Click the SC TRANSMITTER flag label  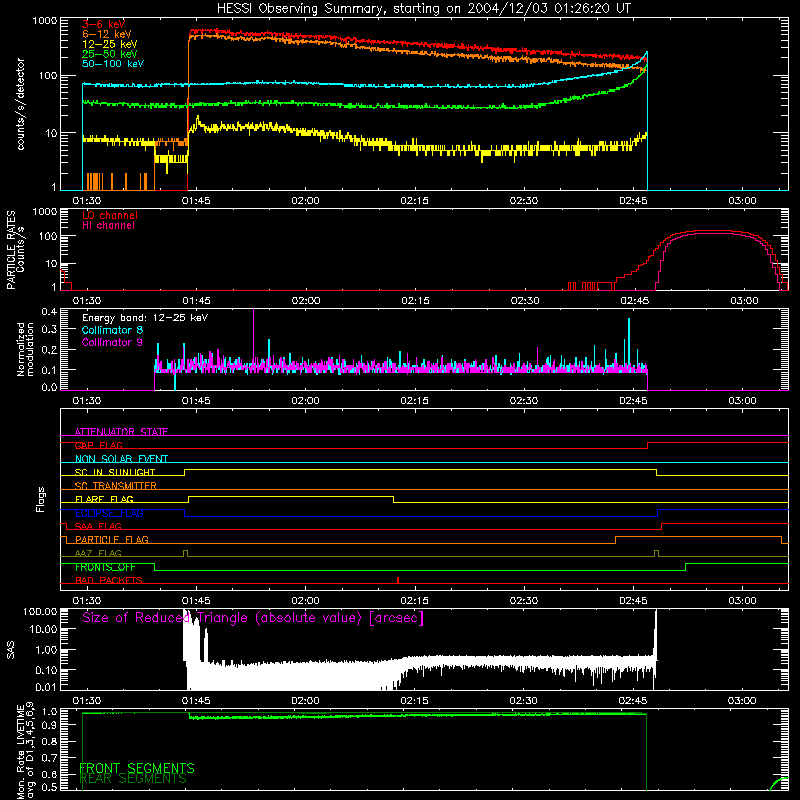[116, 486]
